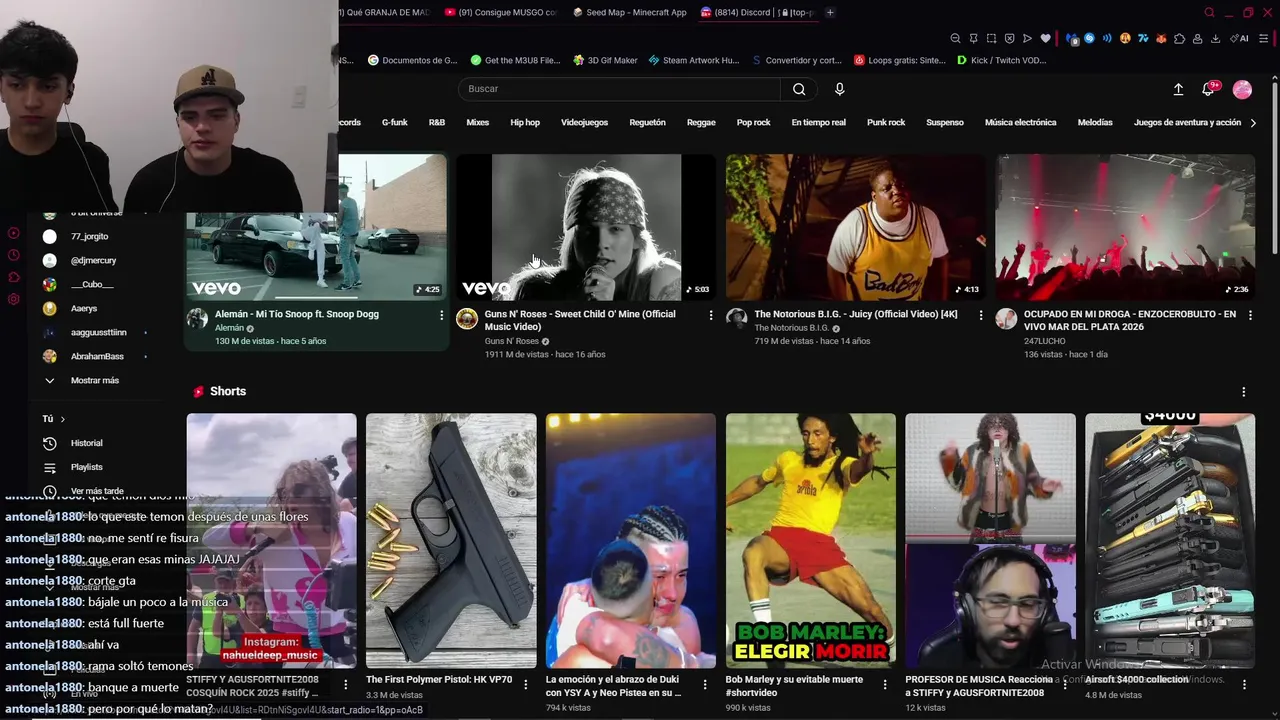Viewport: 1280px width, 720px height.
Task: Select the G-funk chip
Action: 394,122
